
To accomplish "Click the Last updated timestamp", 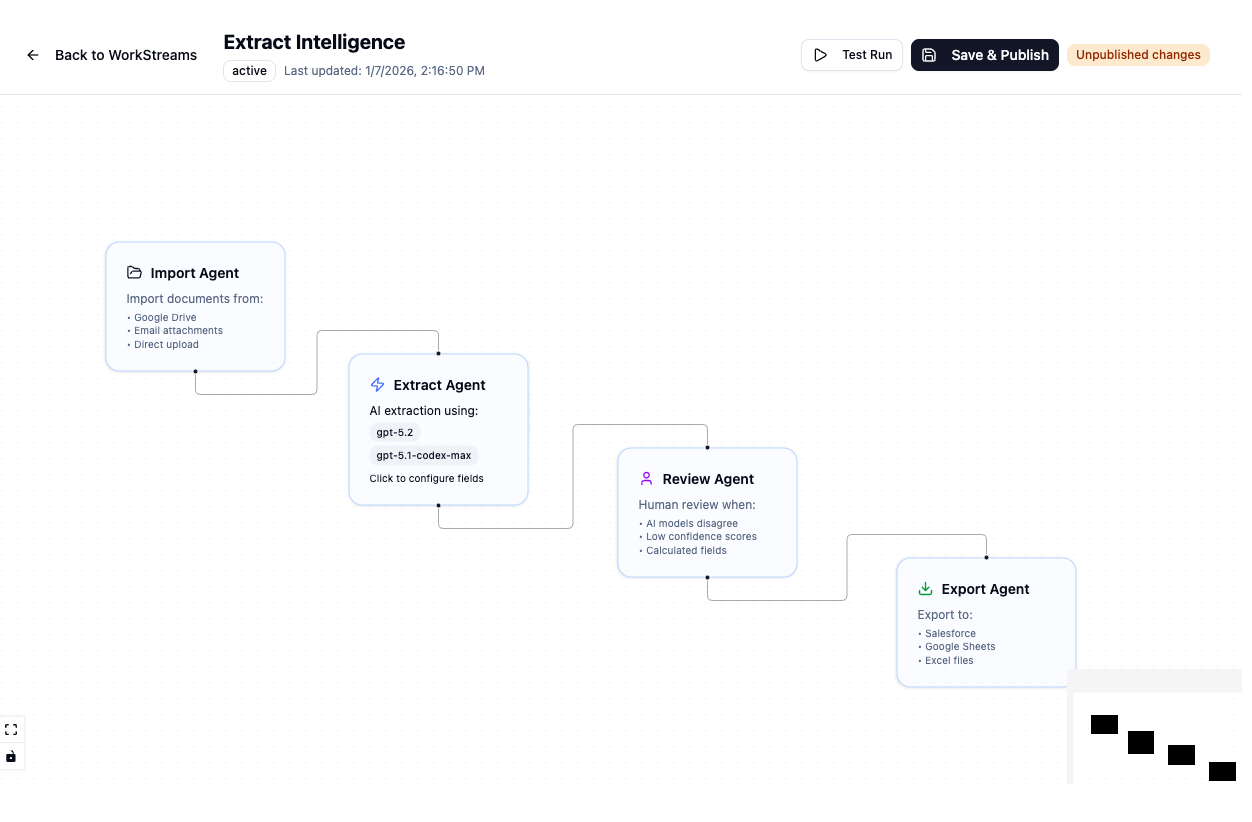I will pyautogui.click(x=384, y=71).
